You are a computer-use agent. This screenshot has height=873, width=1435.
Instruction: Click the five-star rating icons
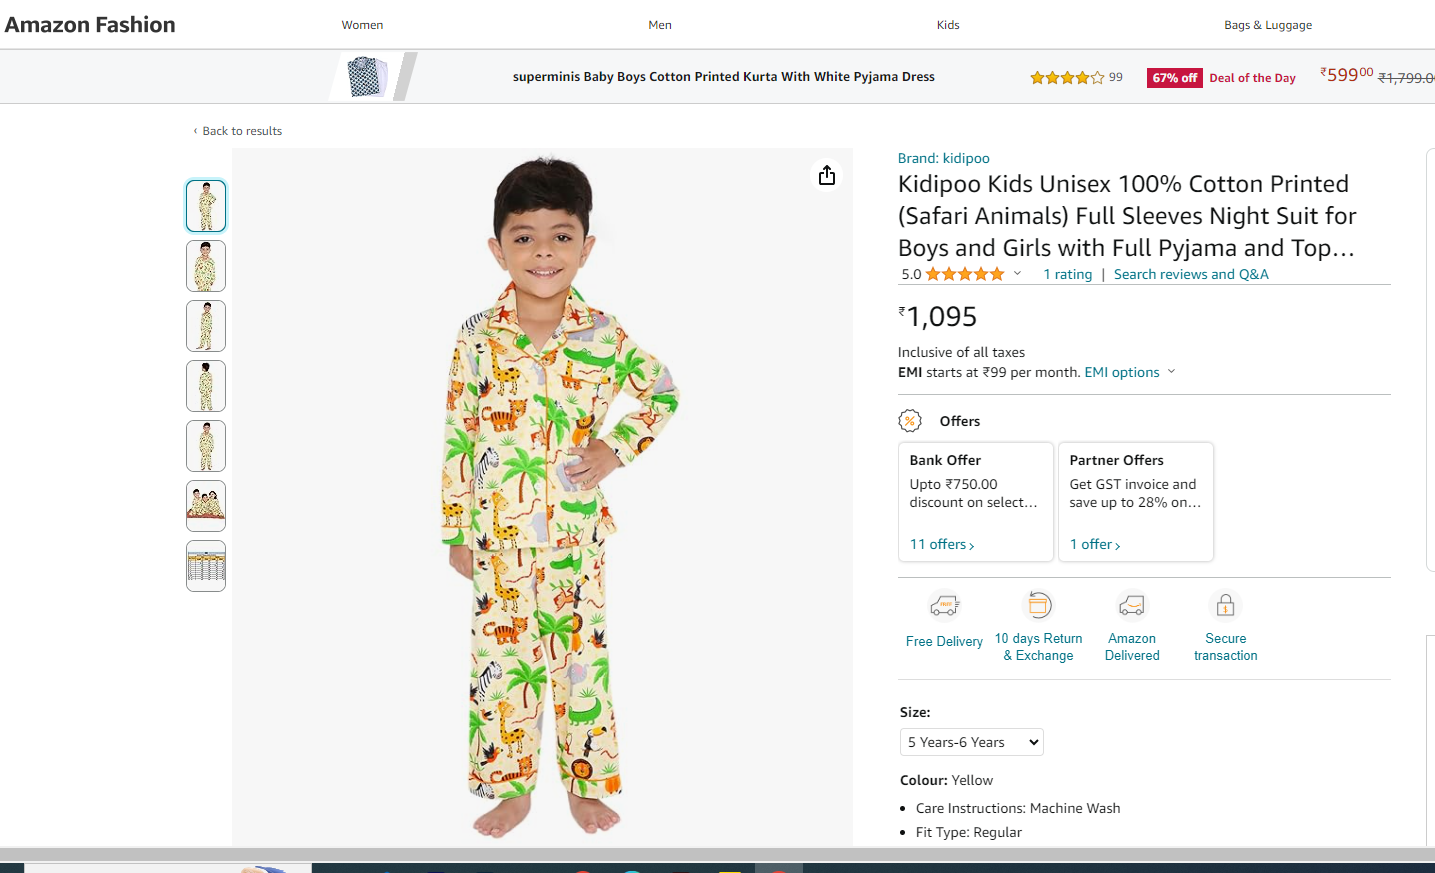click(x=965, y=274)
